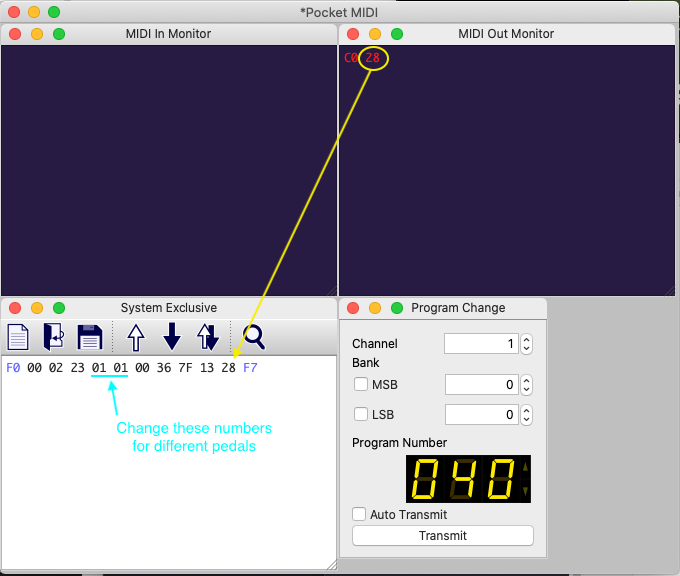The image size is (680, 576).
Task: Close the Program Change window
Action: tap(353, 308)
